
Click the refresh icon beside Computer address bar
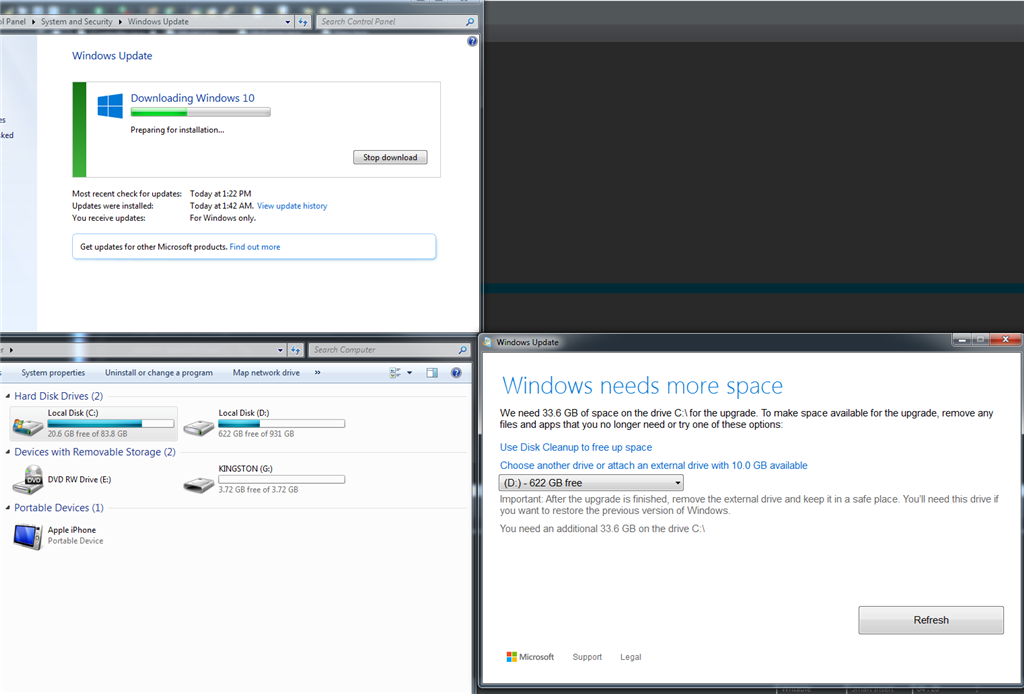click(295, 350)
